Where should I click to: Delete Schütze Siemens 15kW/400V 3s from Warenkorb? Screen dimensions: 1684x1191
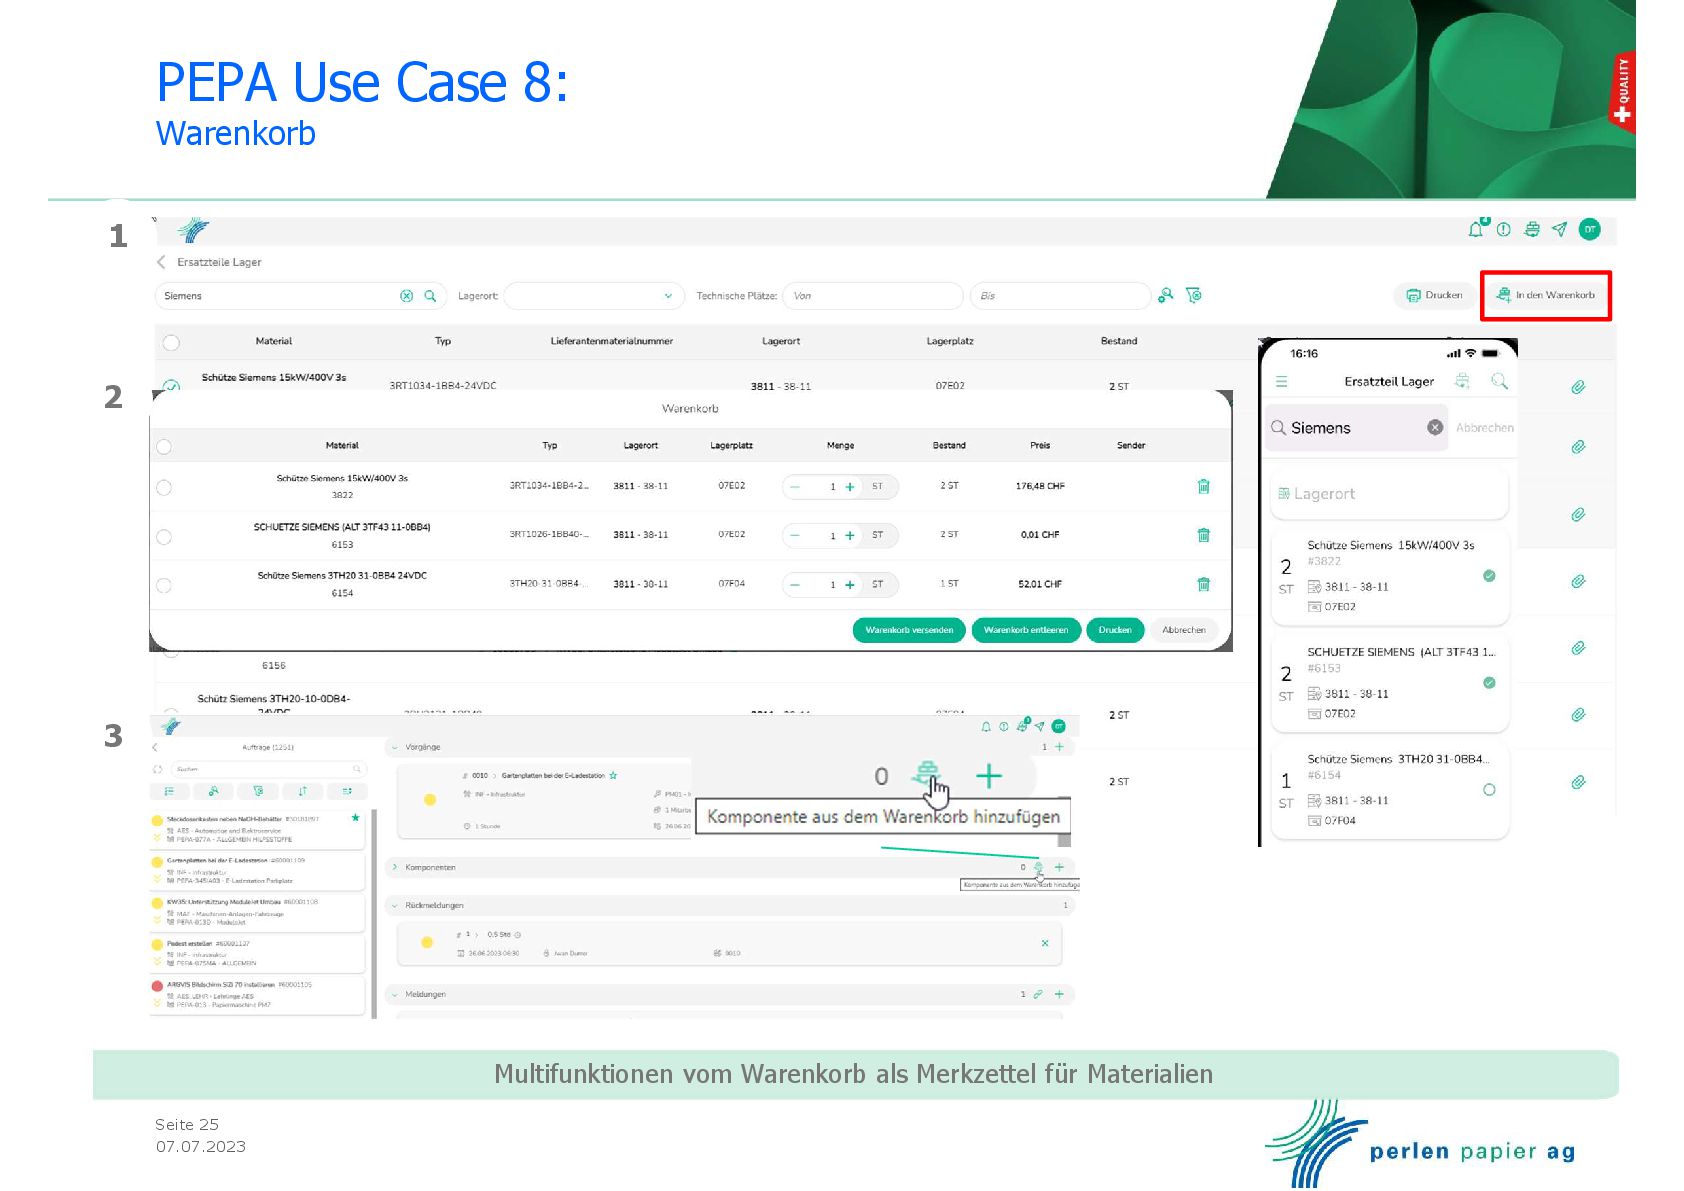coord(1203,486)
